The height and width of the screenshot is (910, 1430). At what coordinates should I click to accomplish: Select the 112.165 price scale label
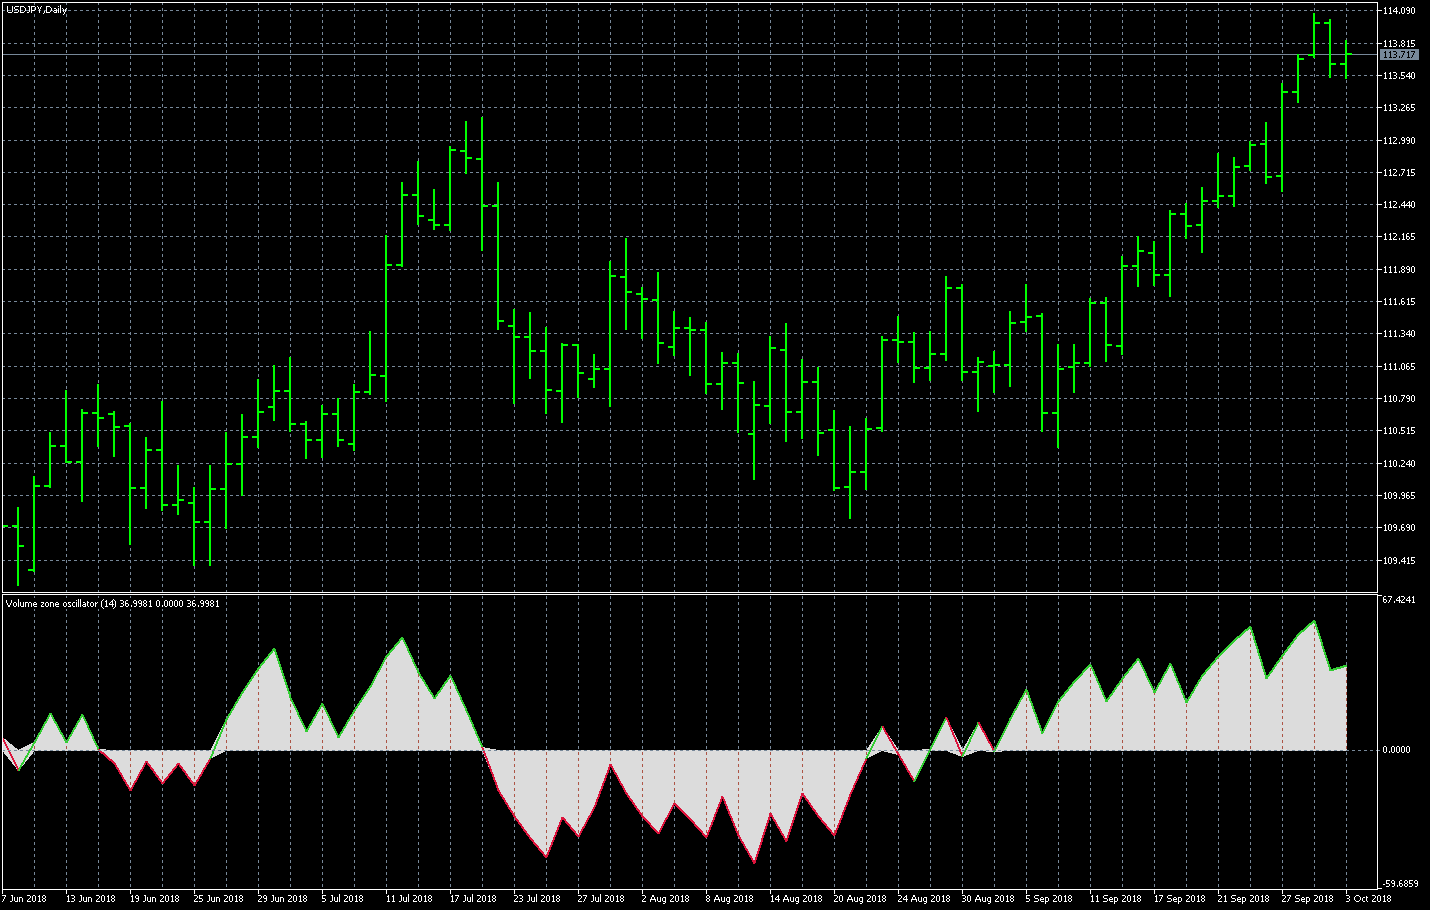tap(1399, 237)
